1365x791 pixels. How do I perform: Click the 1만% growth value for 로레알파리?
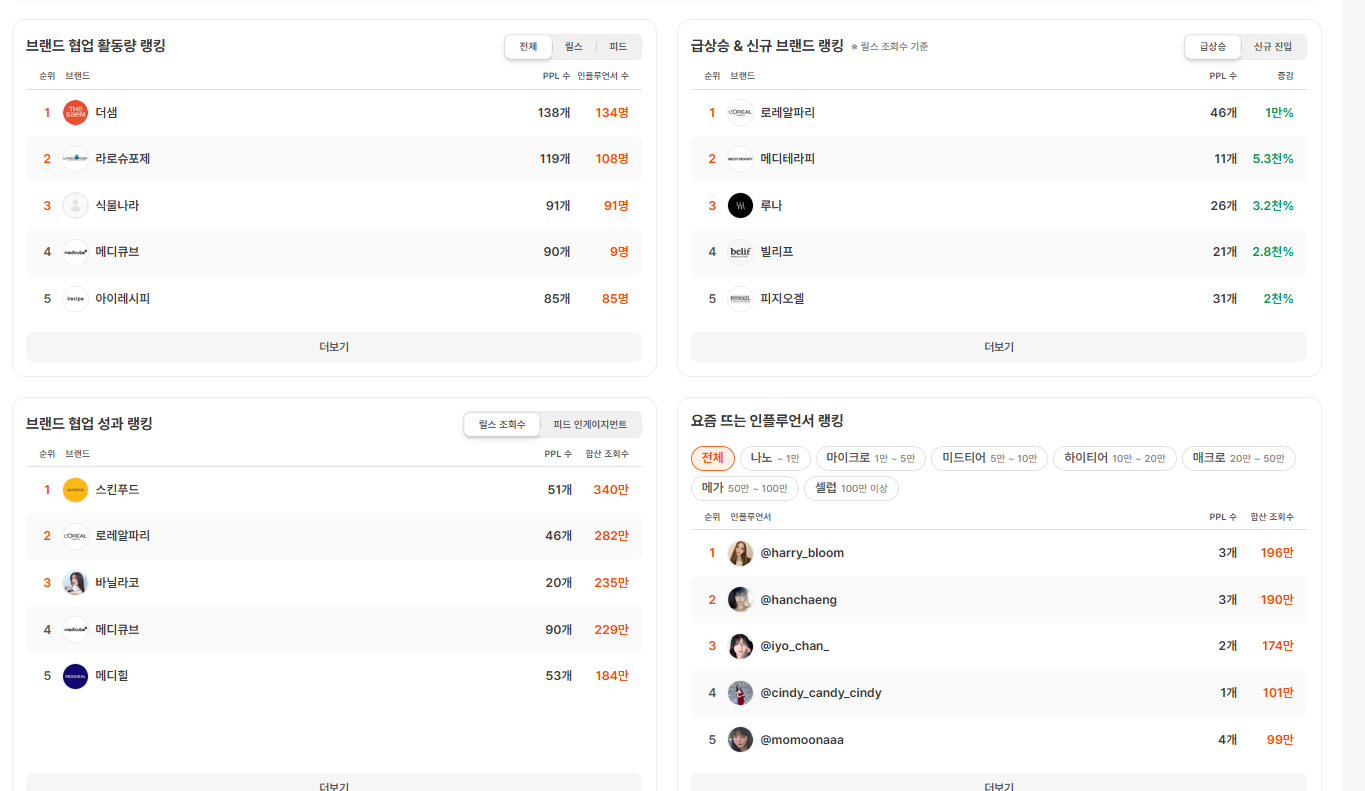coord(1279,113)
